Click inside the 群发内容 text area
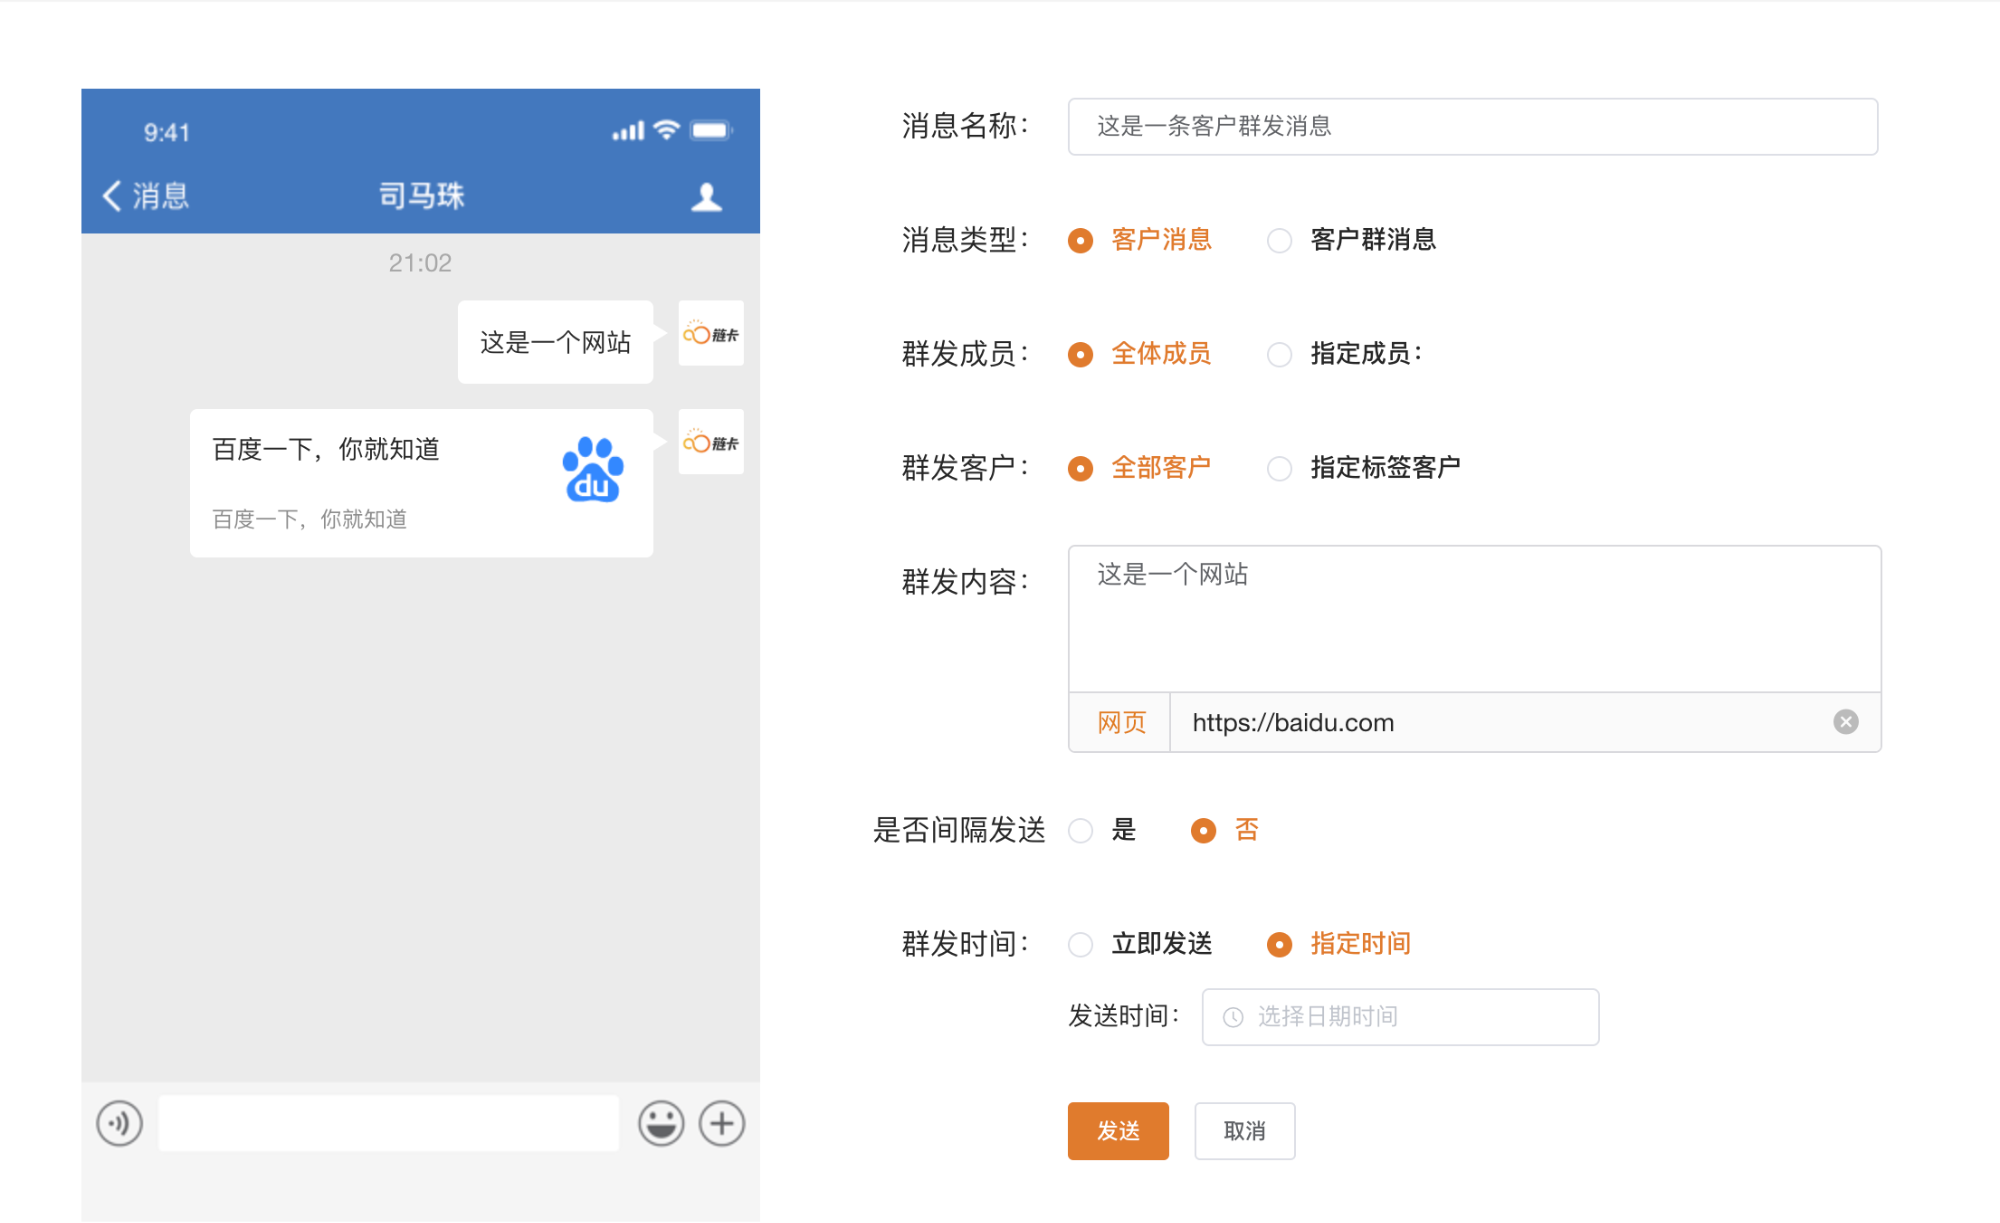This screenshot has width=2000, height=1223. tap(1474, 620)
